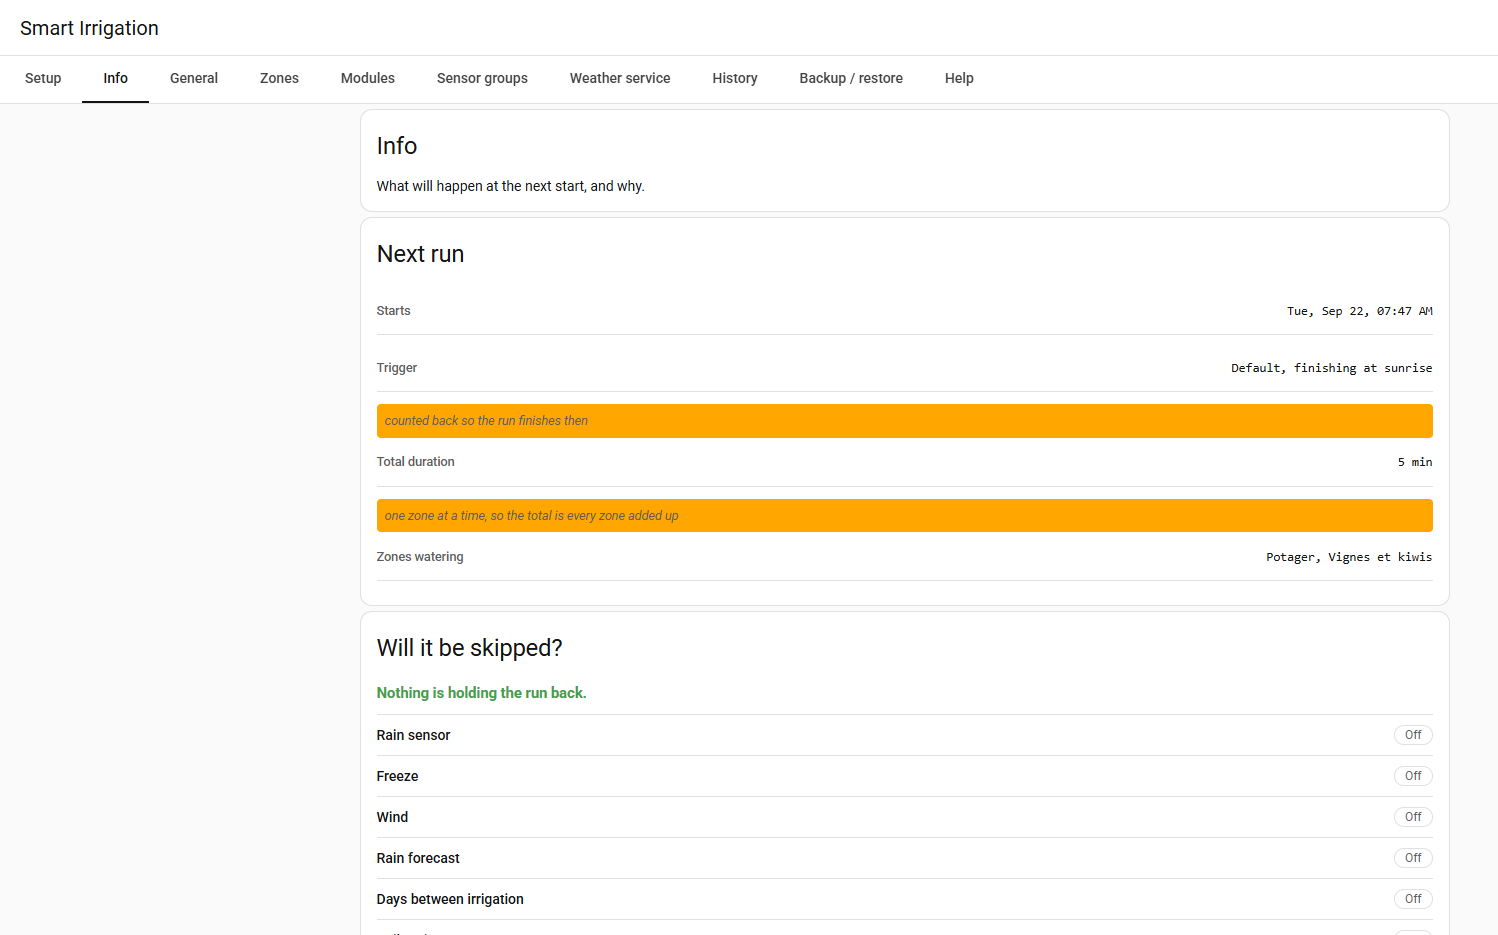Click the 'Rain sensor' row label
1498x935 pixels.
pyautogui.click(x=413, y=735)
